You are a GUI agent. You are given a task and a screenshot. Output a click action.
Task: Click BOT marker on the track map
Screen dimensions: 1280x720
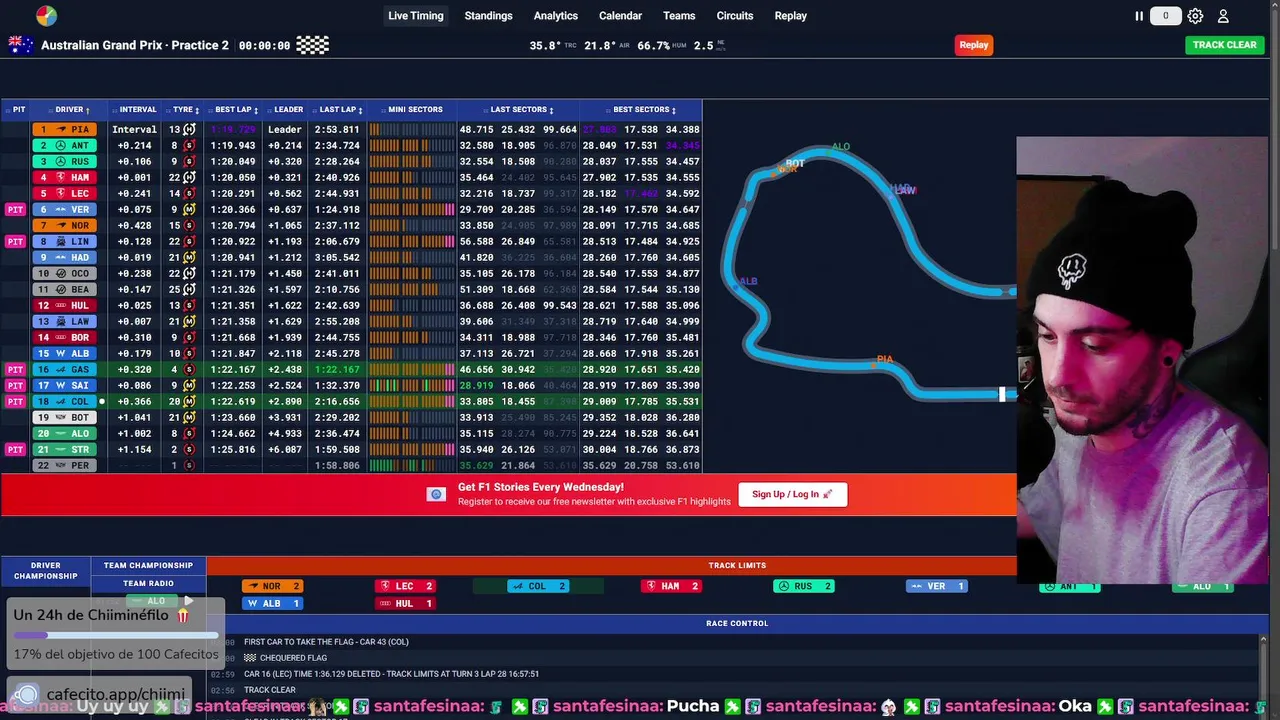[x=795, y=163]
